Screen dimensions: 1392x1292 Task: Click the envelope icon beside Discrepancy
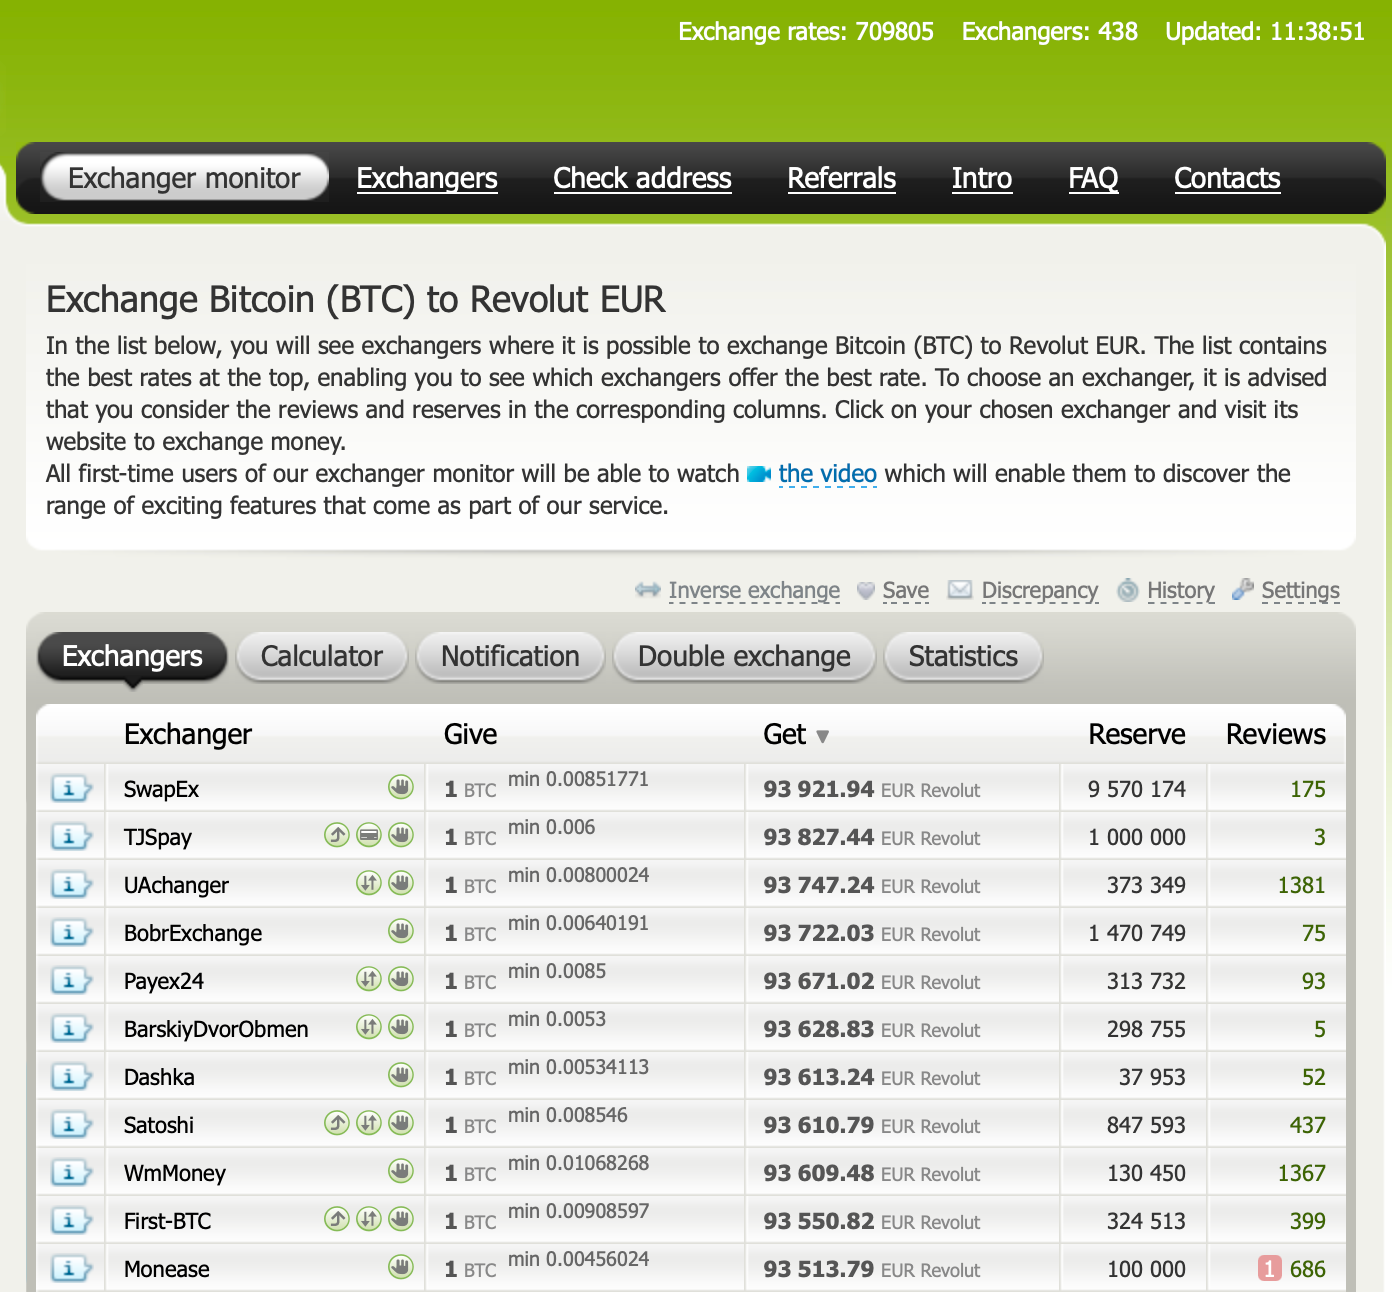click(x=960, y=590)
